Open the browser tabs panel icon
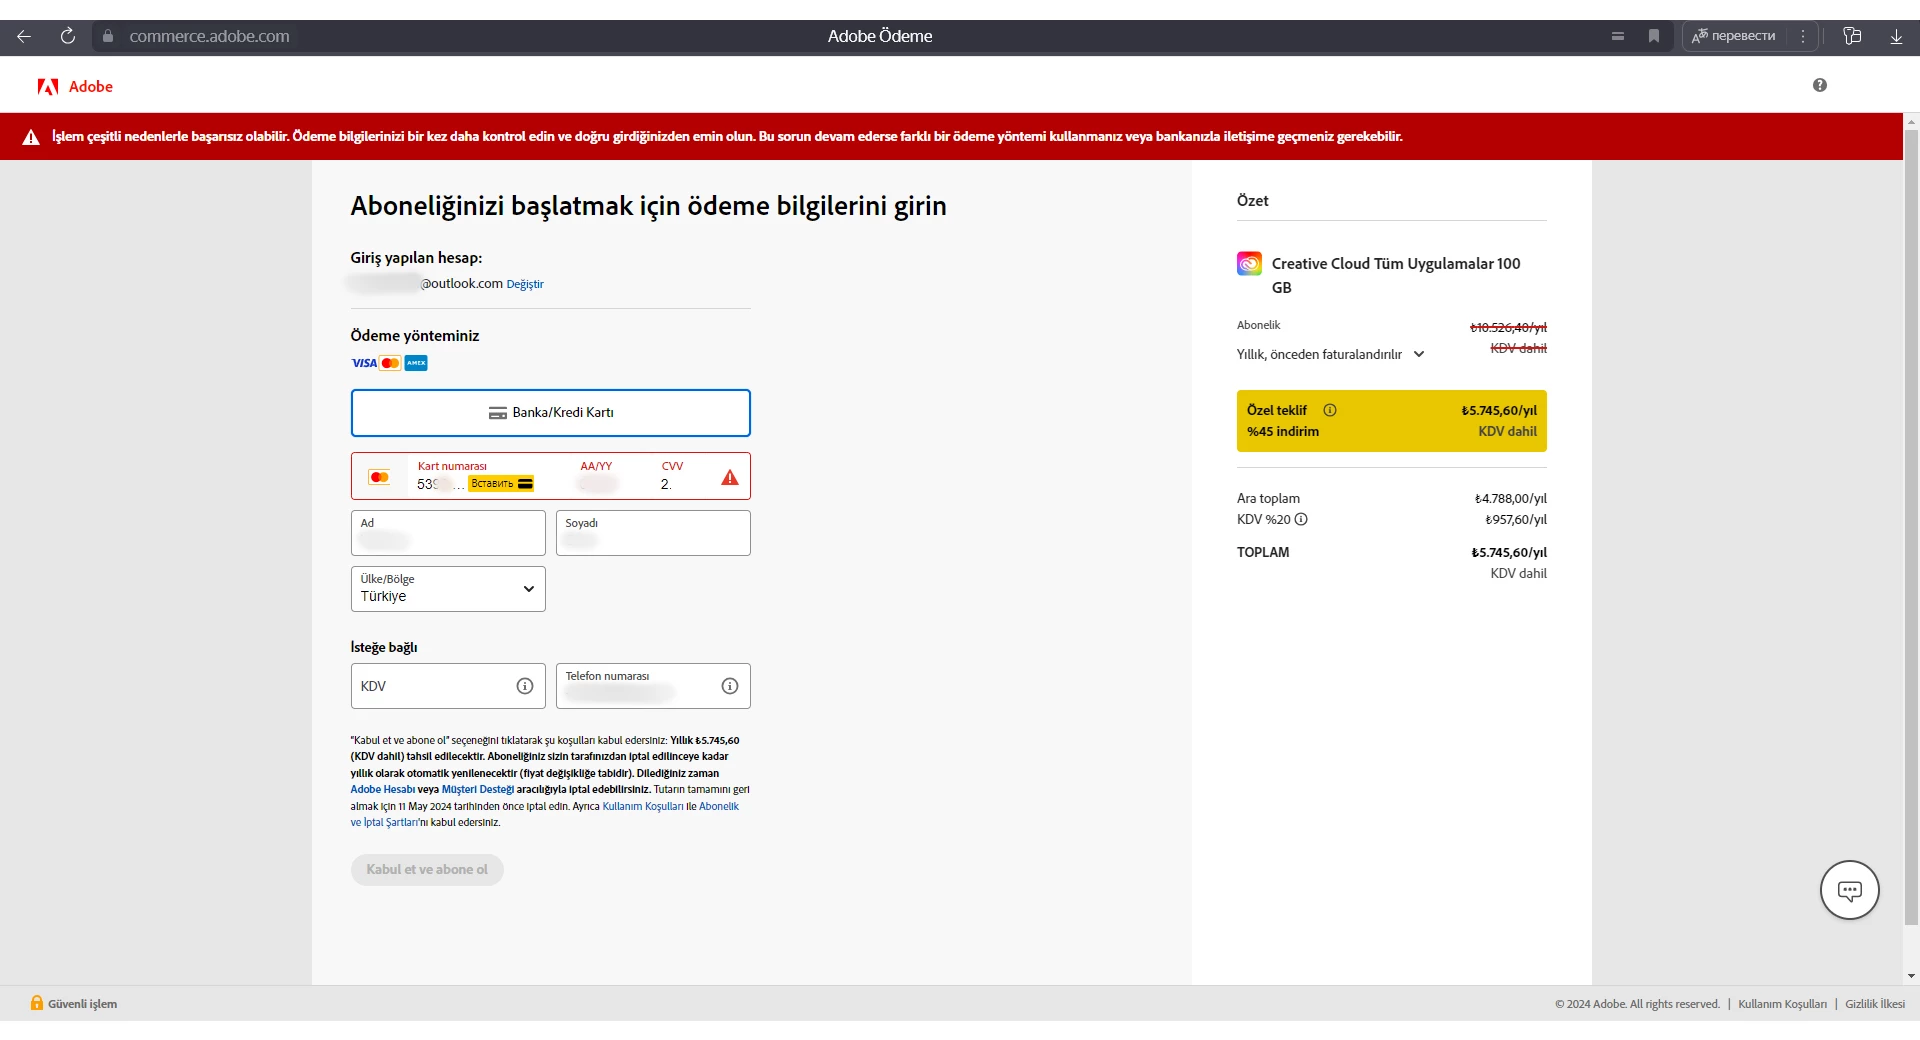The image size is (1920, 1040). point(1852,36)
